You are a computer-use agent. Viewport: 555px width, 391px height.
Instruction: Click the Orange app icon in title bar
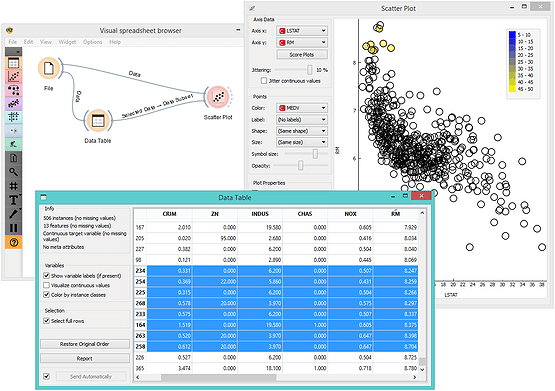coord(9,30)
